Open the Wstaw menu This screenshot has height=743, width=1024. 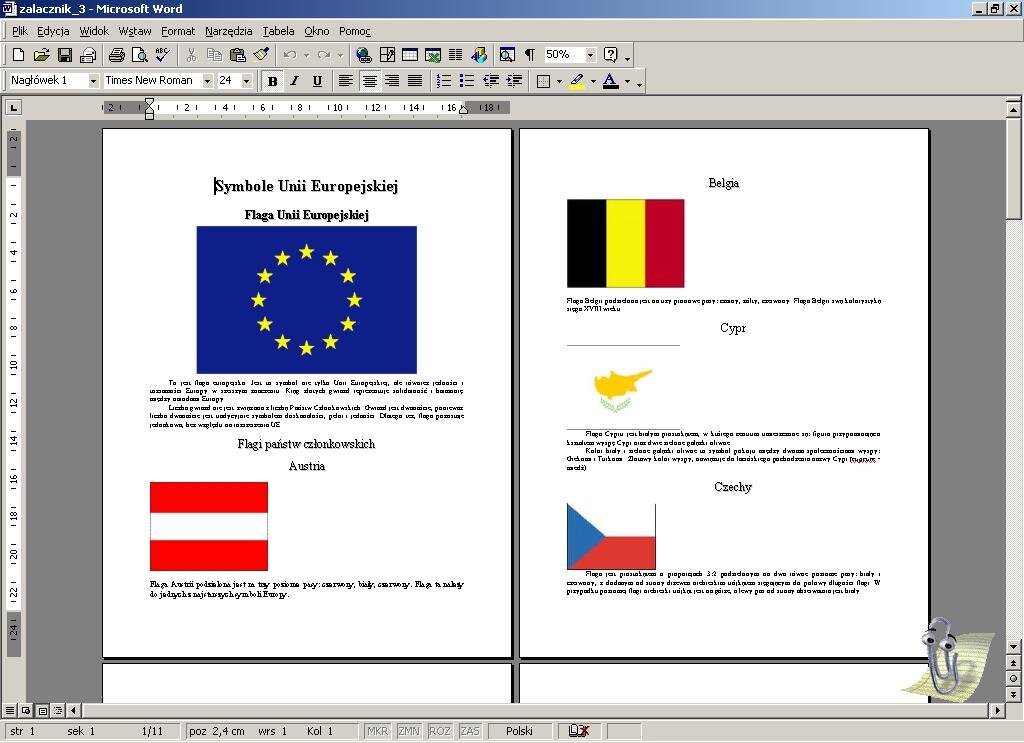point(135,31)
